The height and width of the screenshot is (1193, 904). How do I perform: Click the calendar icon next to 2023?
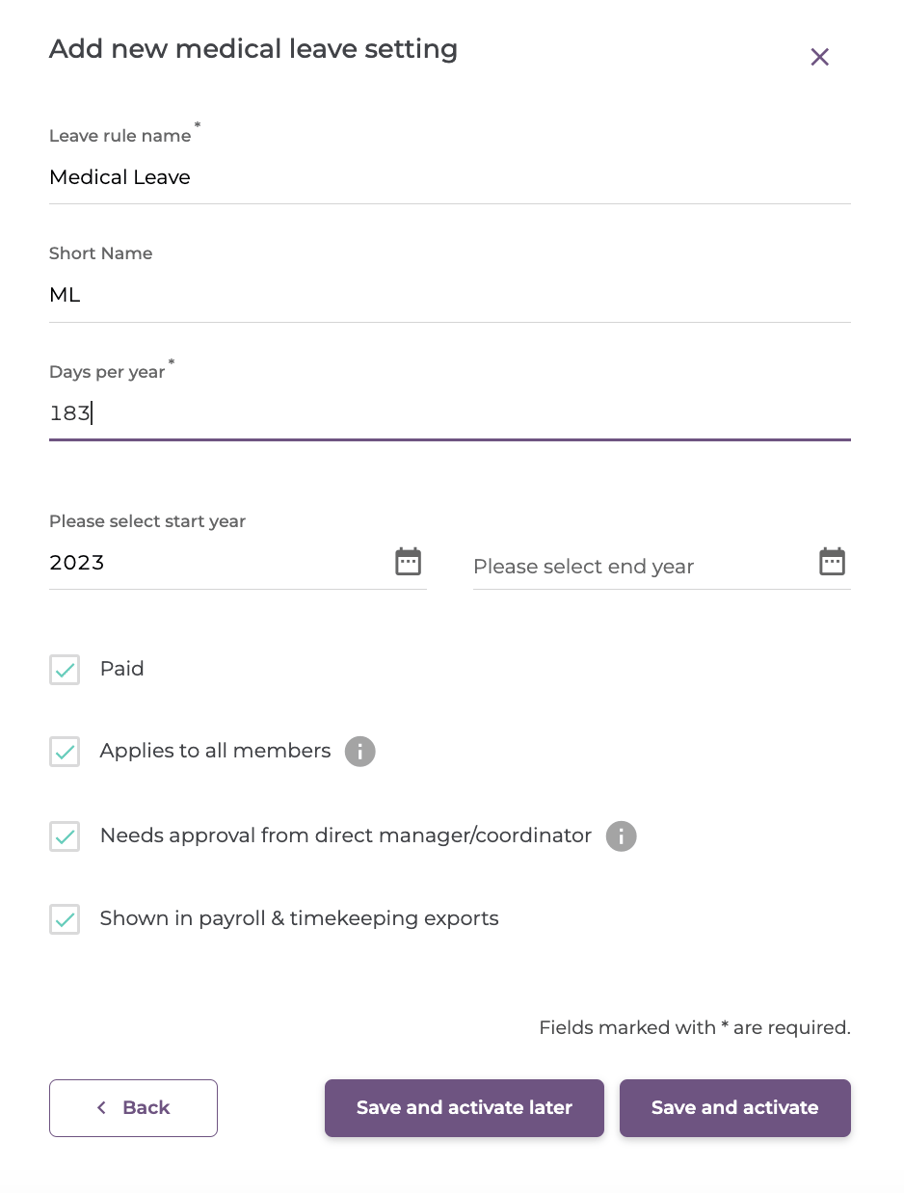408,561
